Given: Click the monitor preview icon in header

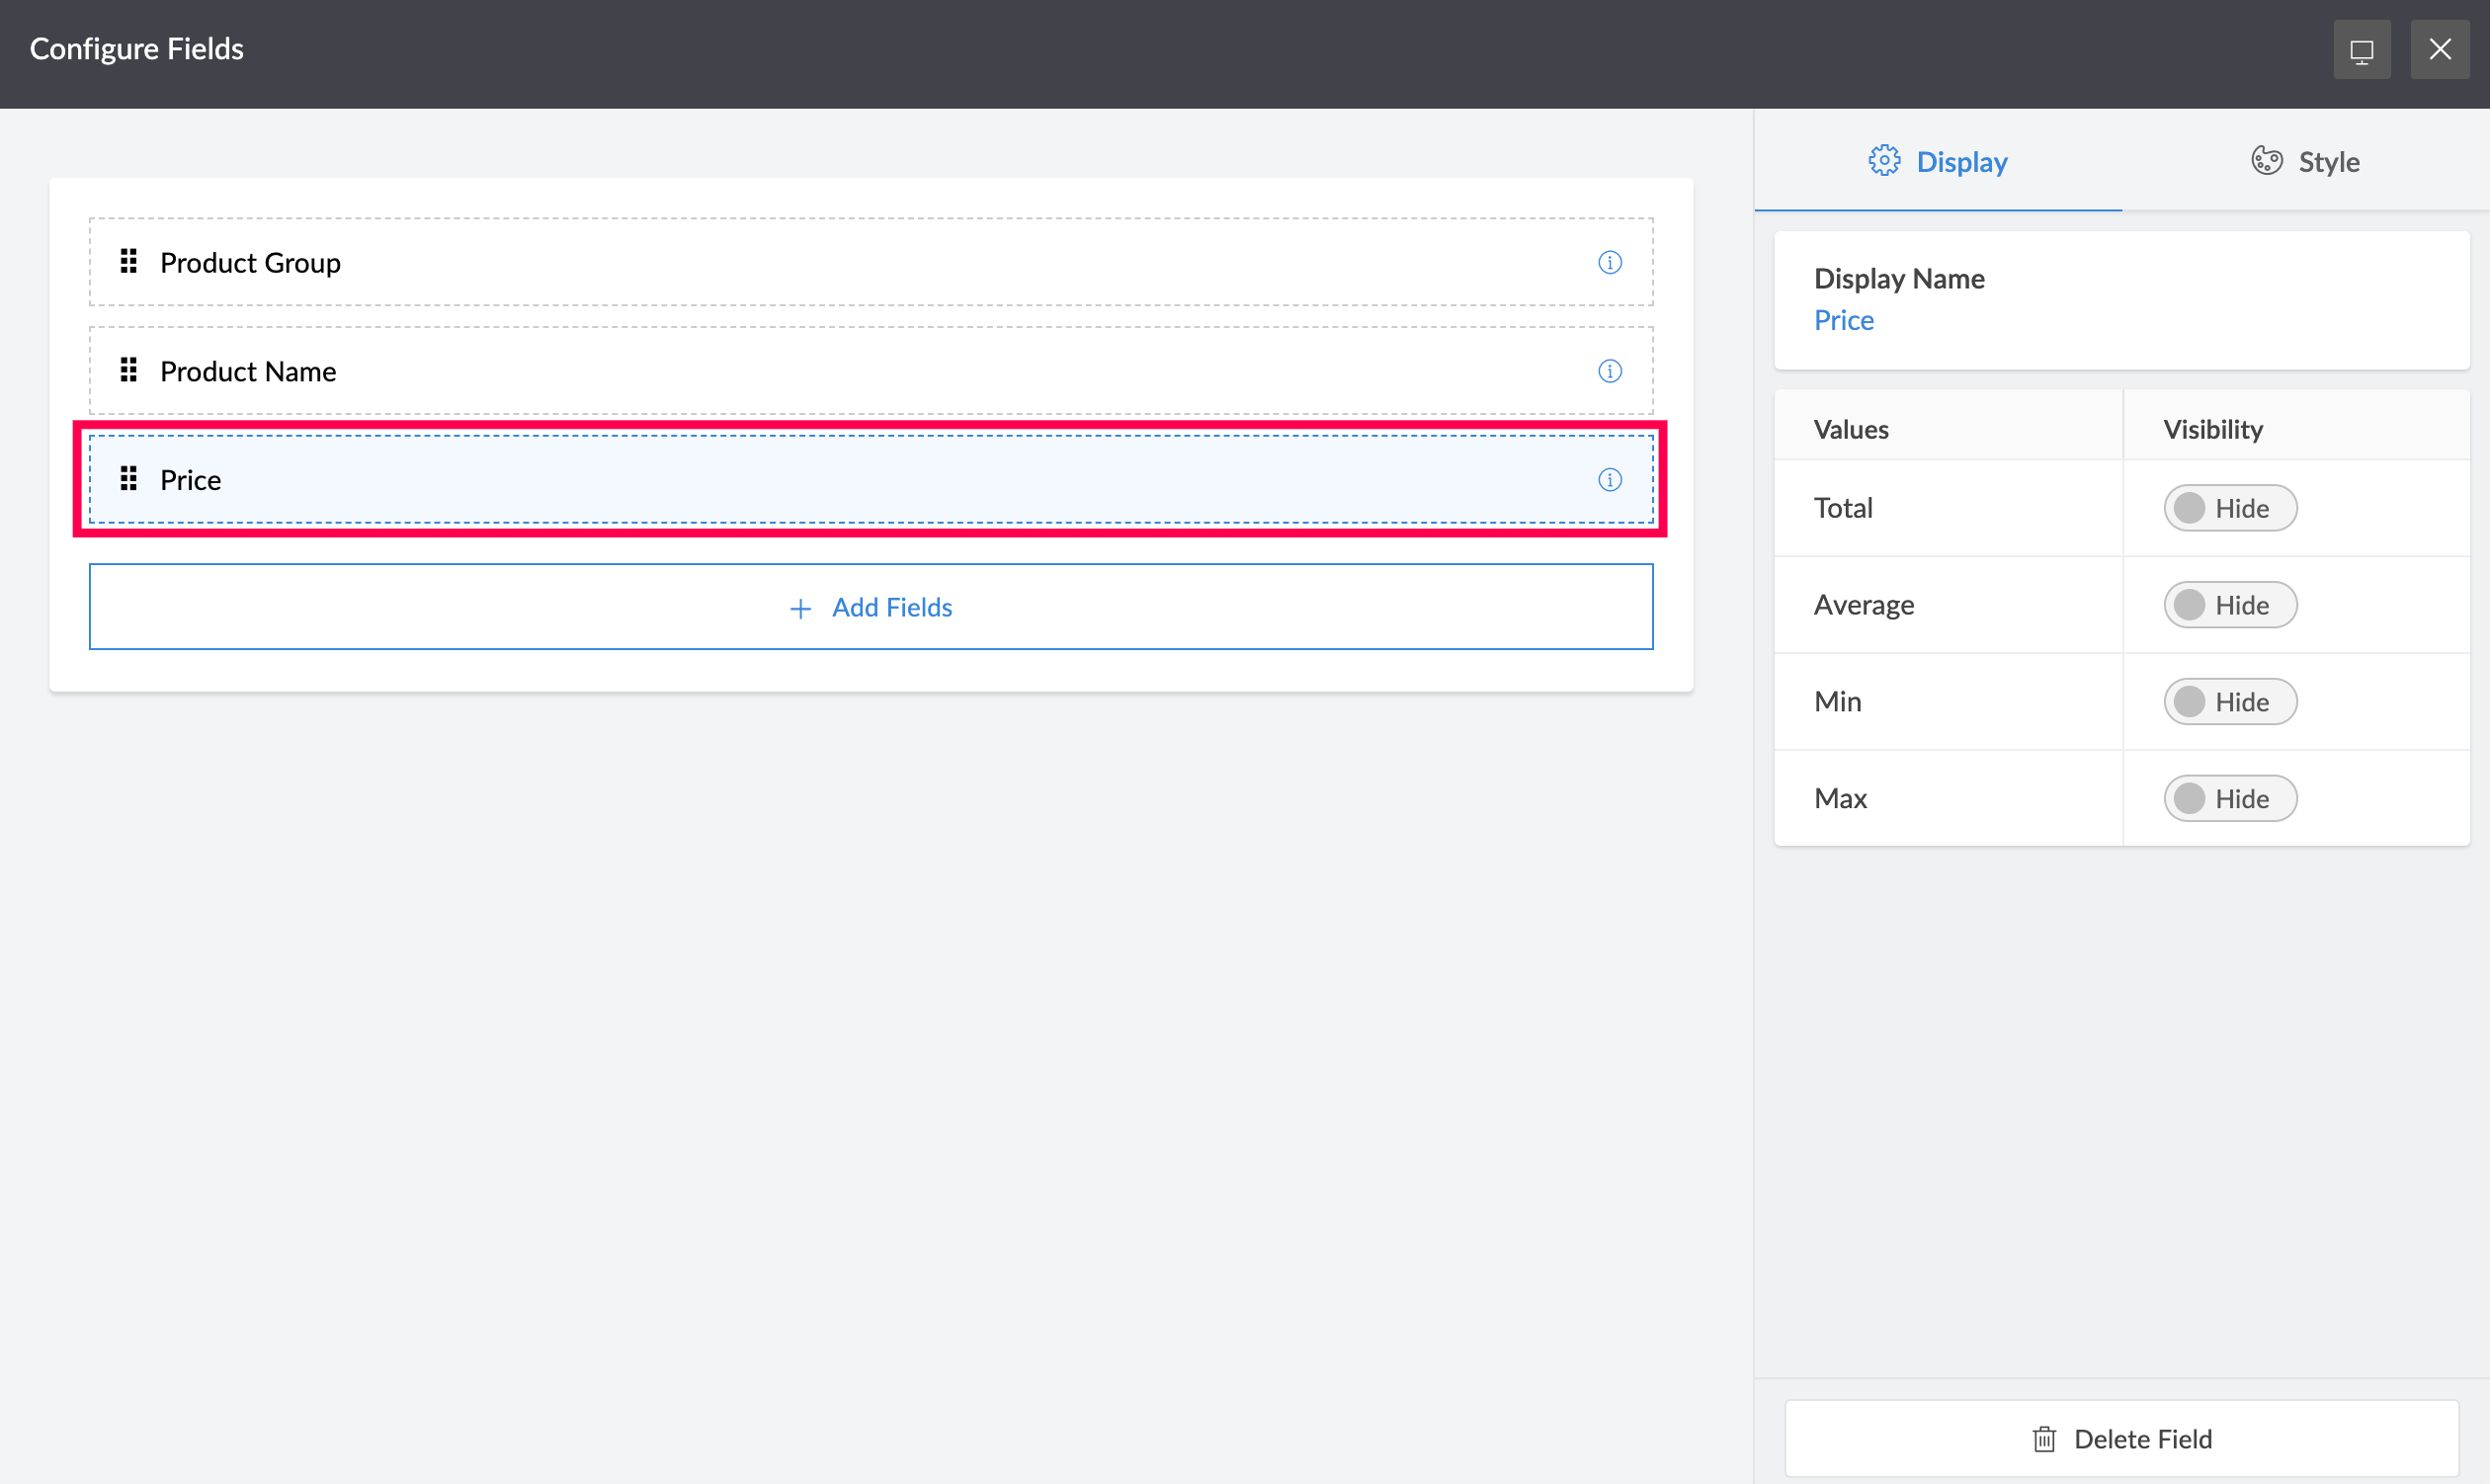Looking at the screenshot, I should click(2361, 50).
